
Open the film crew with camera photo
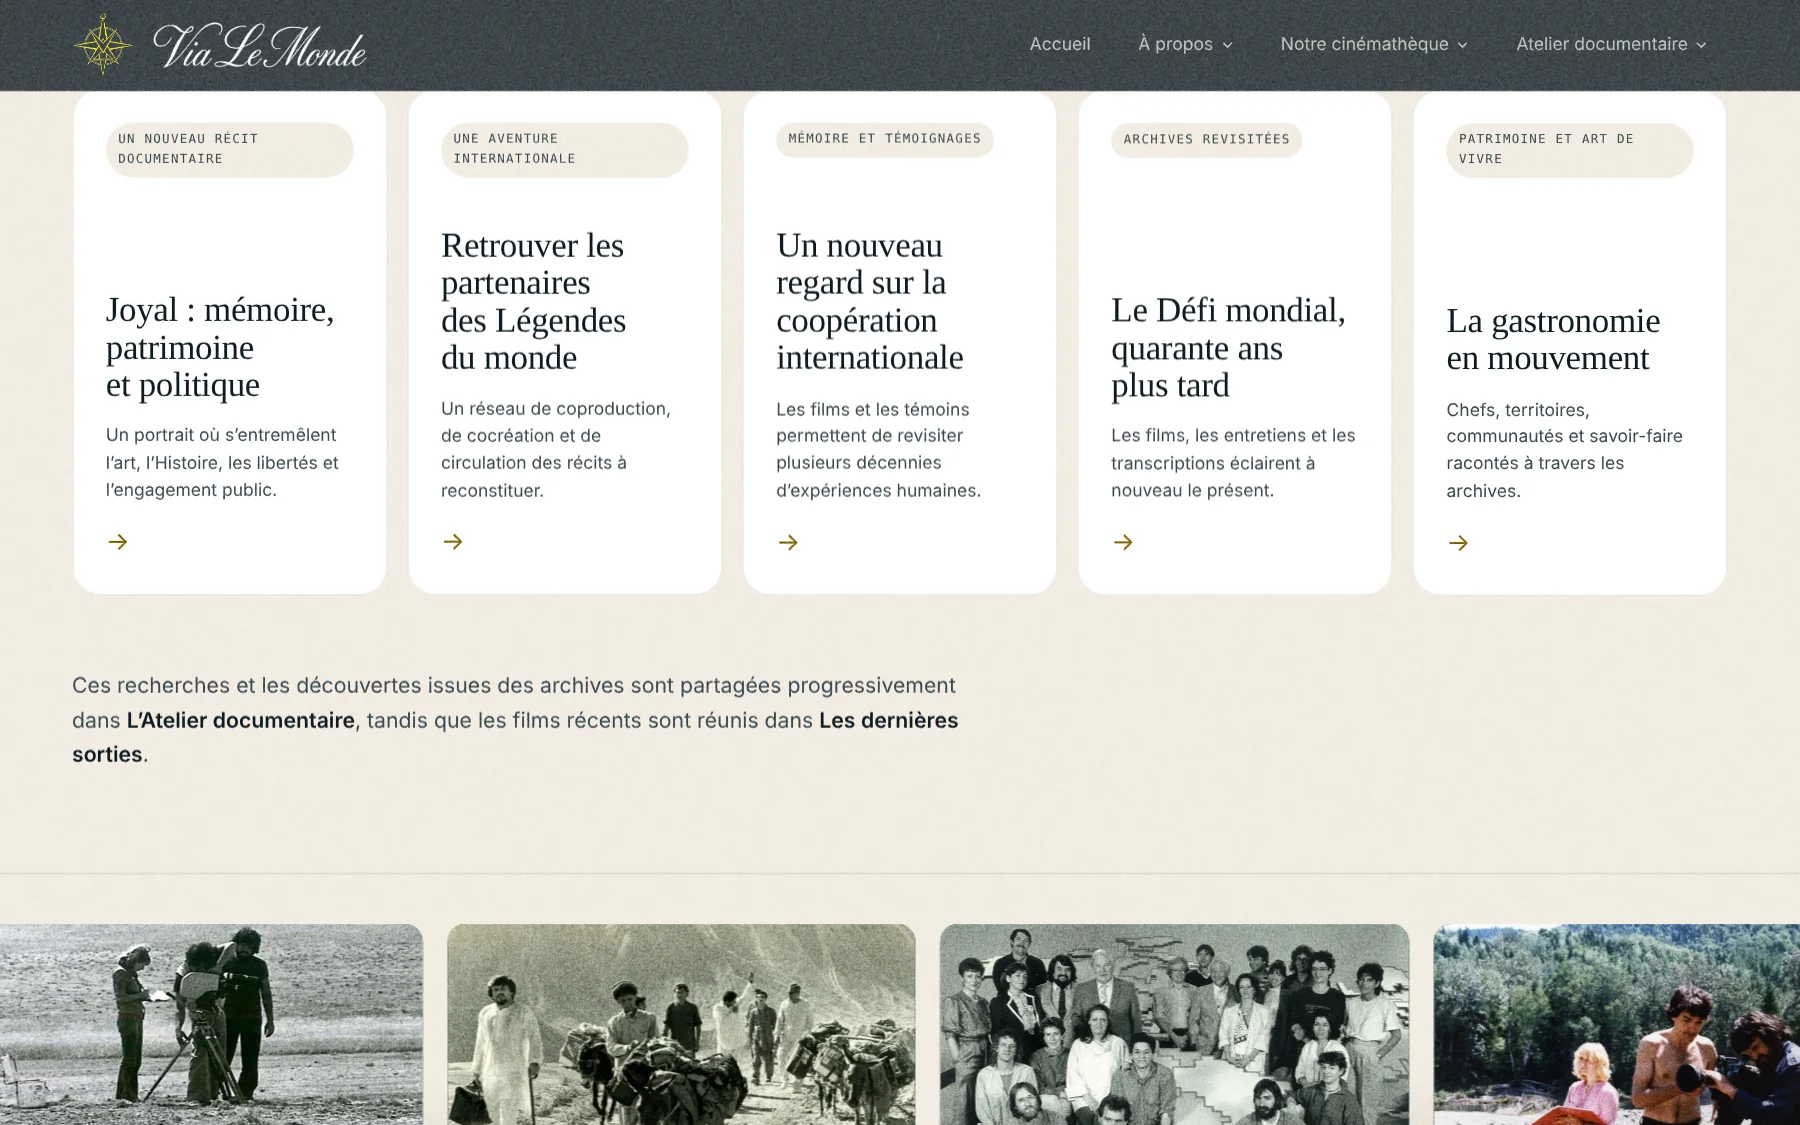point(211,1024)
